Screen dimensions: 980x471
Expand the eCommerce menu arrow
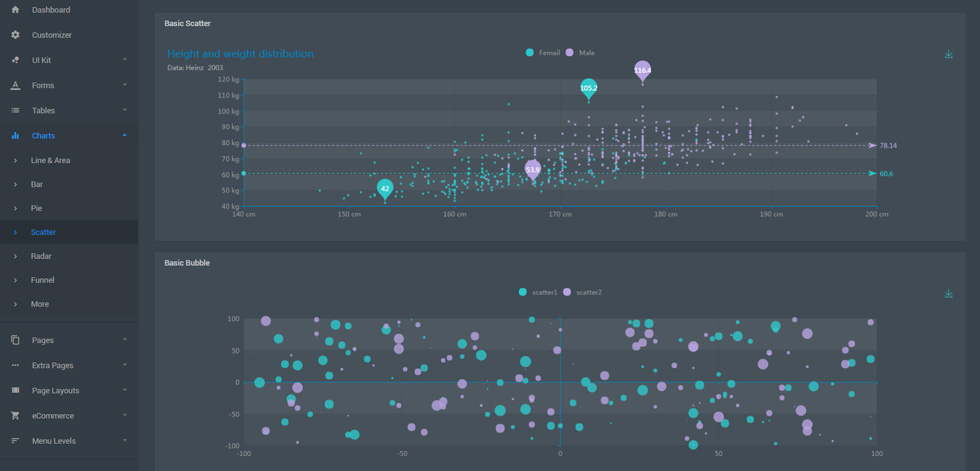(125, 415)
